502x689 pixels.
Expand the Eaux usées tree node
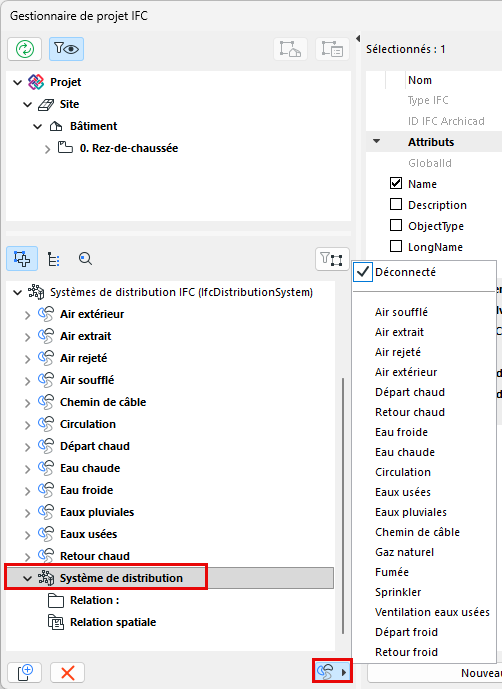point(27,535)
